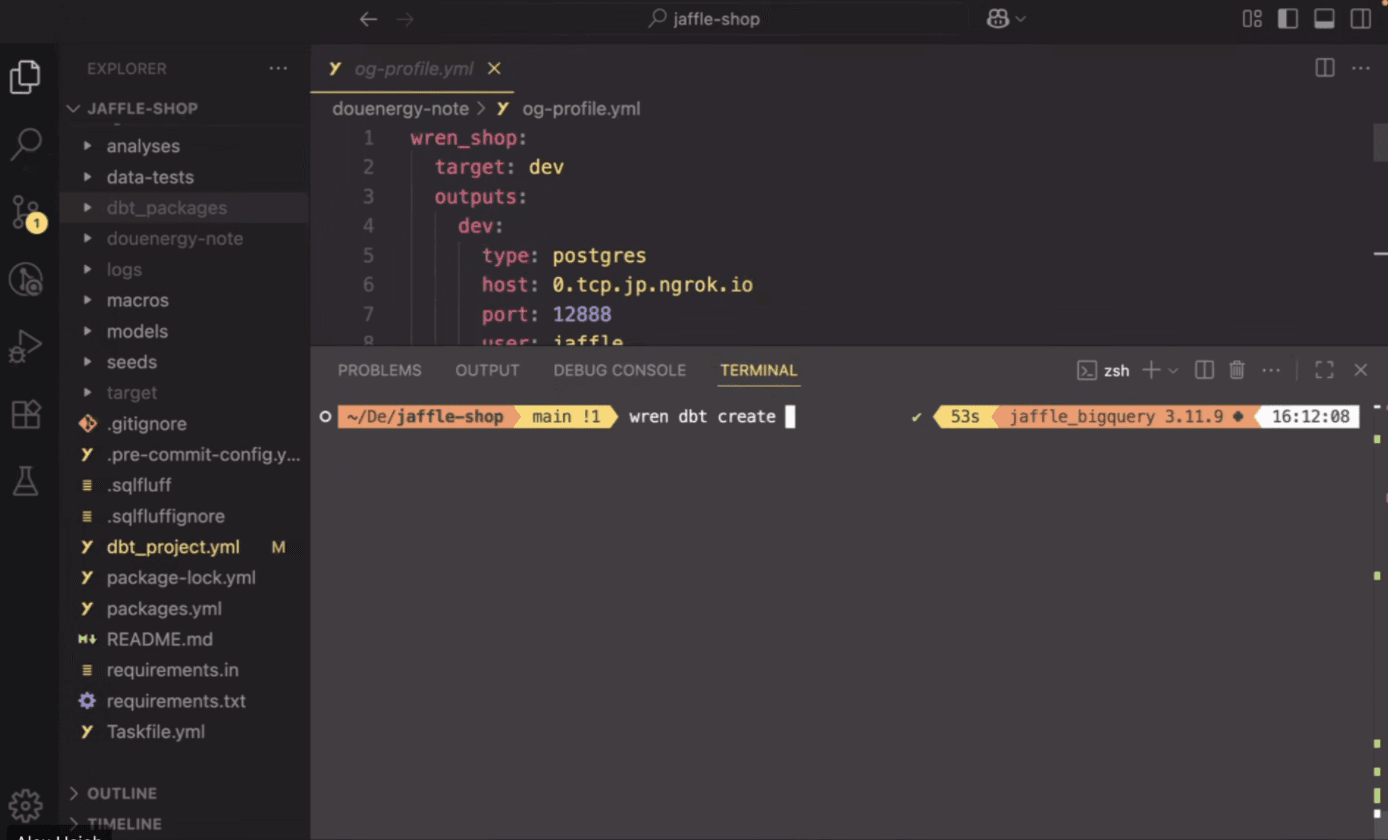
Task: Open the Search view in activity bar
Action: click(x=25, y=144)
